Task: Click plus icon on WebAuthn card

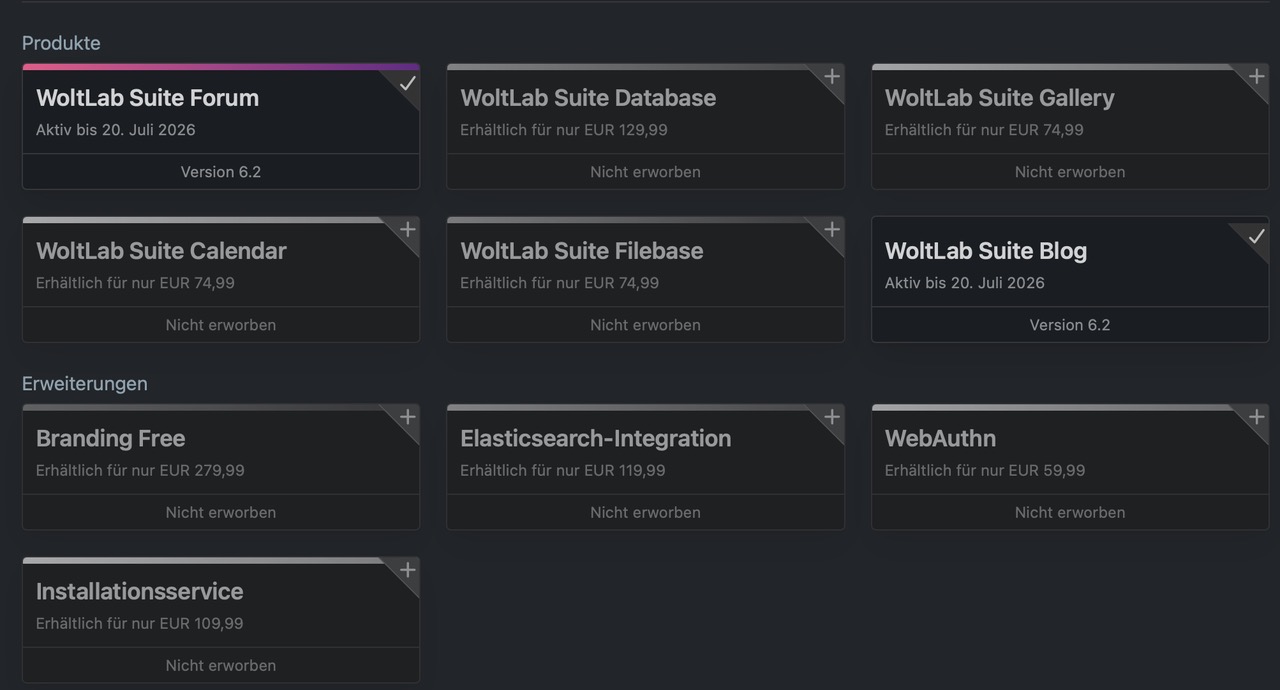Action: click(1256, 417)
